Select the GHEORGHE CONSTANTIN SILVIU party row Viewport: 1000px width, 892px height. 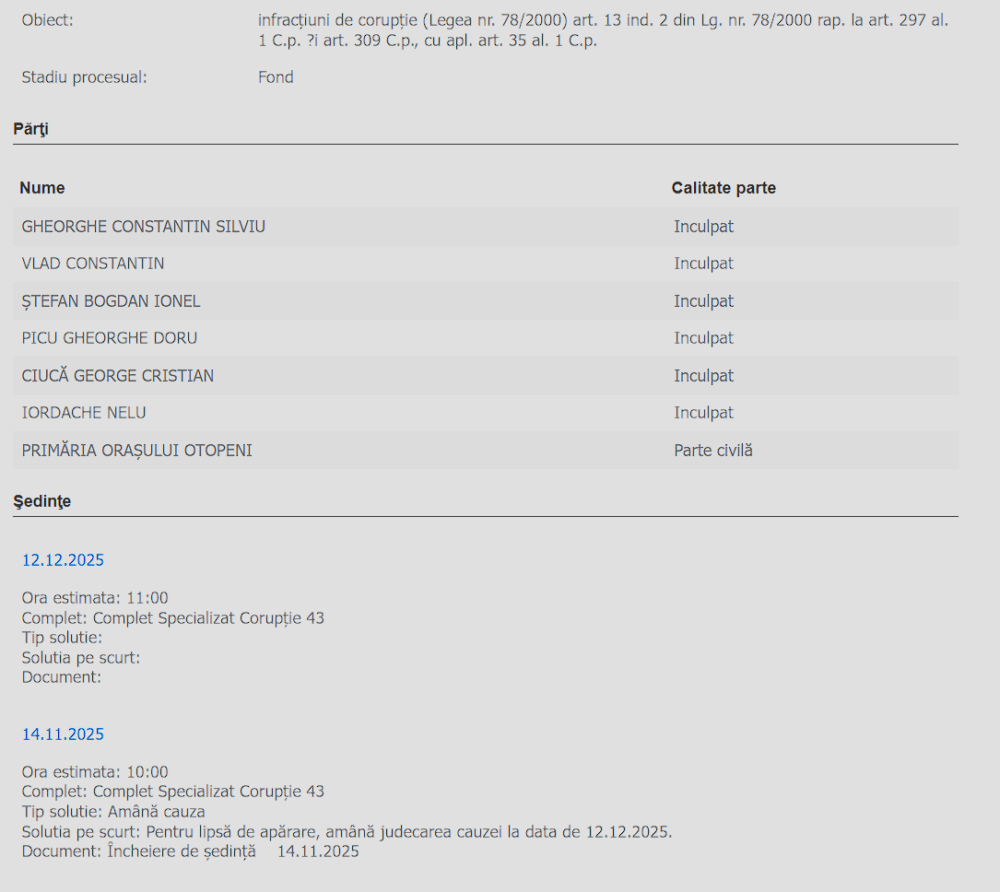pyautogui.click(x=143, y=227)
